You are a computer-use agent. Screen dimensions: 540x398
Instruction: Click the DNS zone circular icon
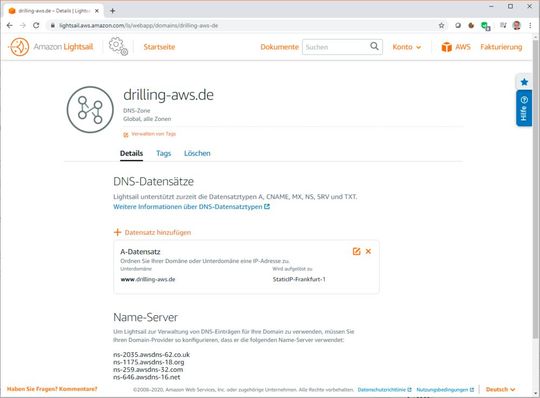coord(90,109)
